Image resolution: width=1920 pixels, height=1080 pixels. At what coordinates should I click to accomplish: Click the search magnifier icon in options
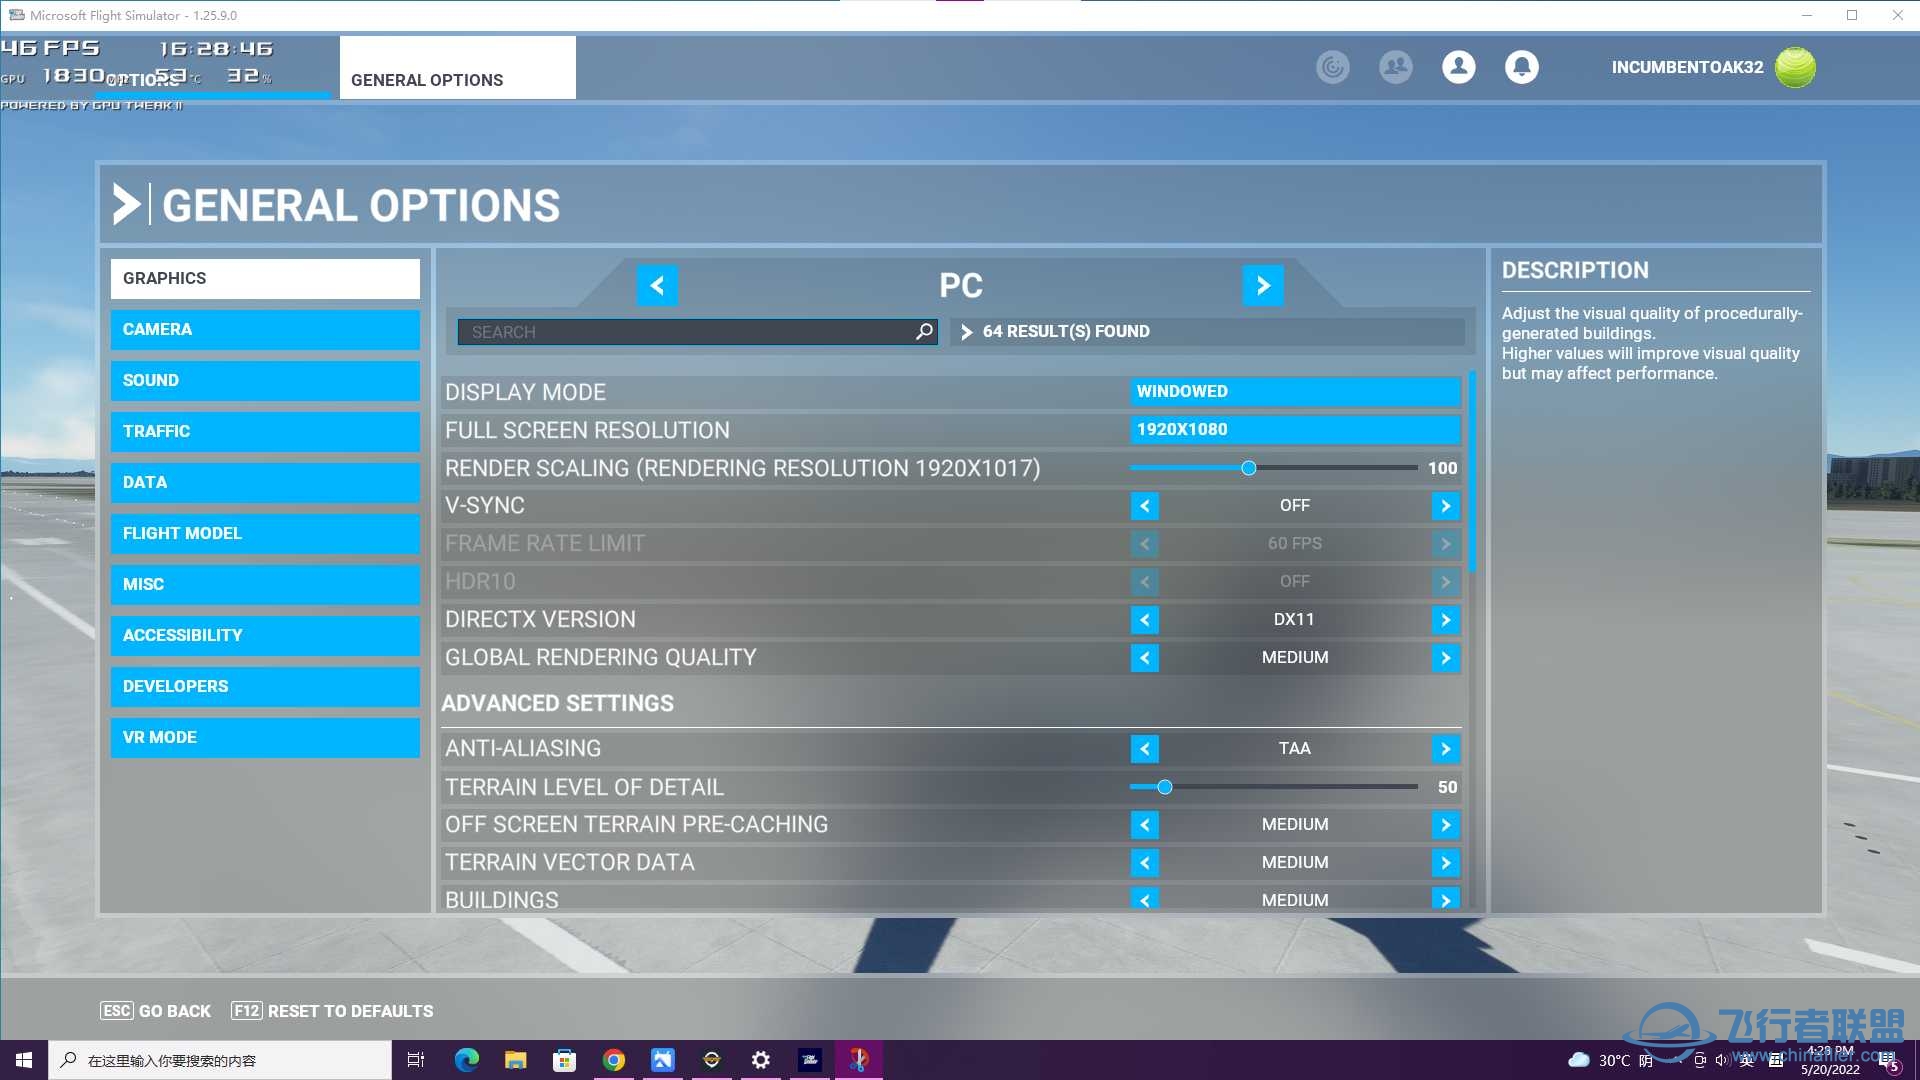924,331
